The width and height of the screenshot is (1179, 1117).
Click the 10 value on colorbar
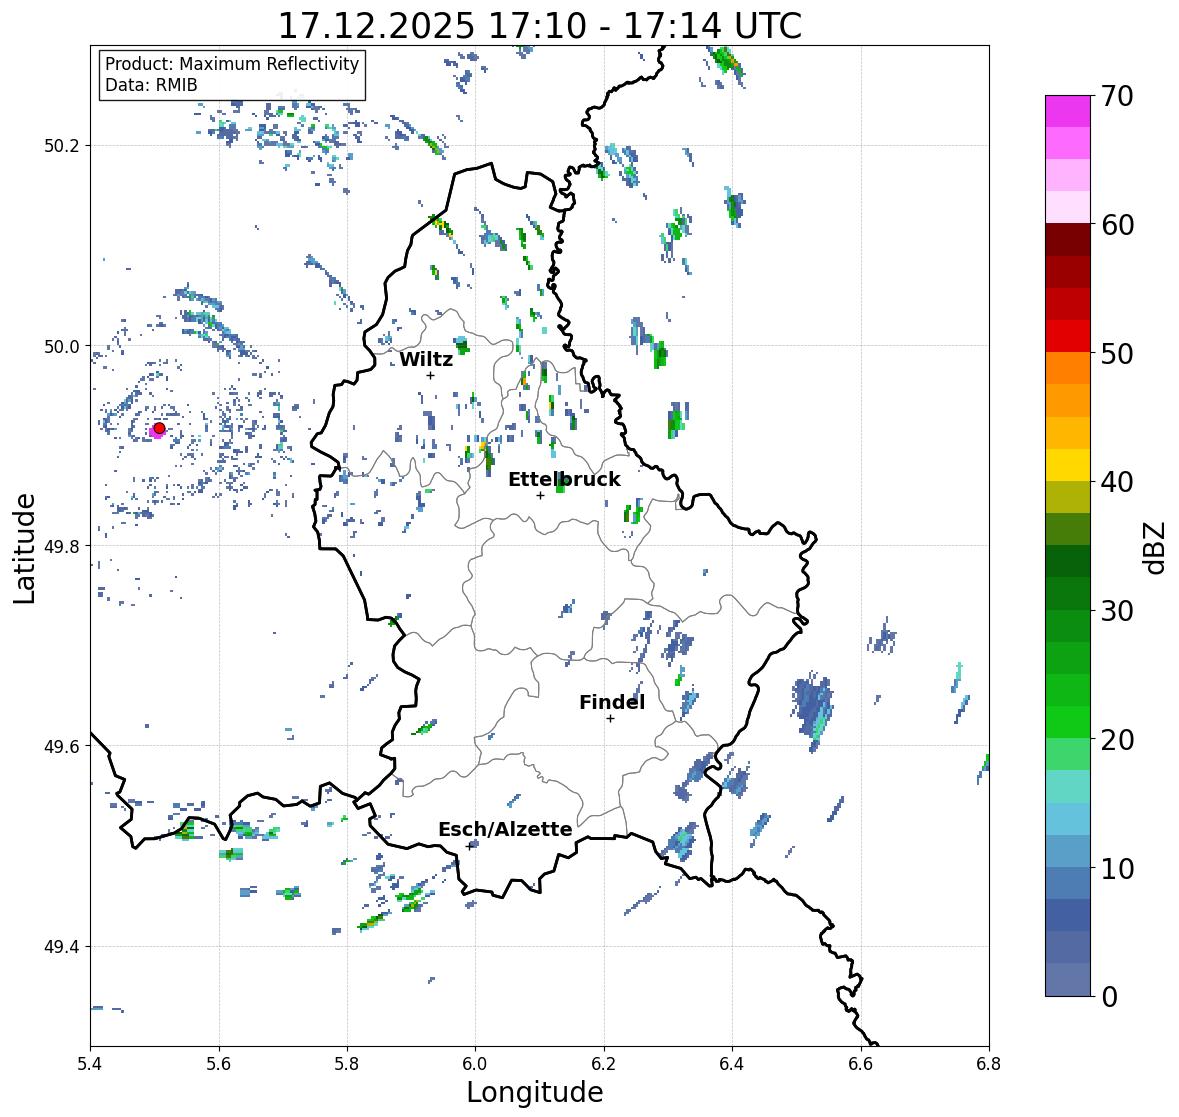[1117, 869]
